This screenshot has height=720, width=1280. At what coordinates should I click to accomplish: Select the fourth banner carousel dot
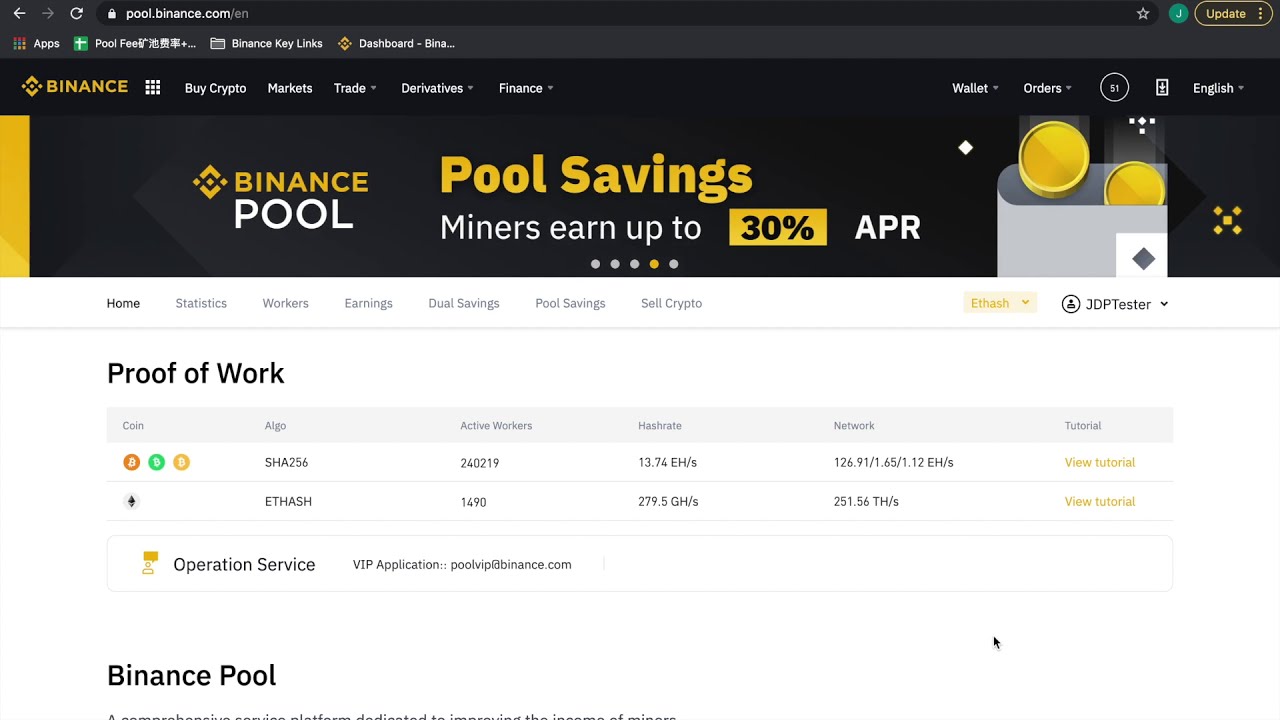tap(654, 264)
